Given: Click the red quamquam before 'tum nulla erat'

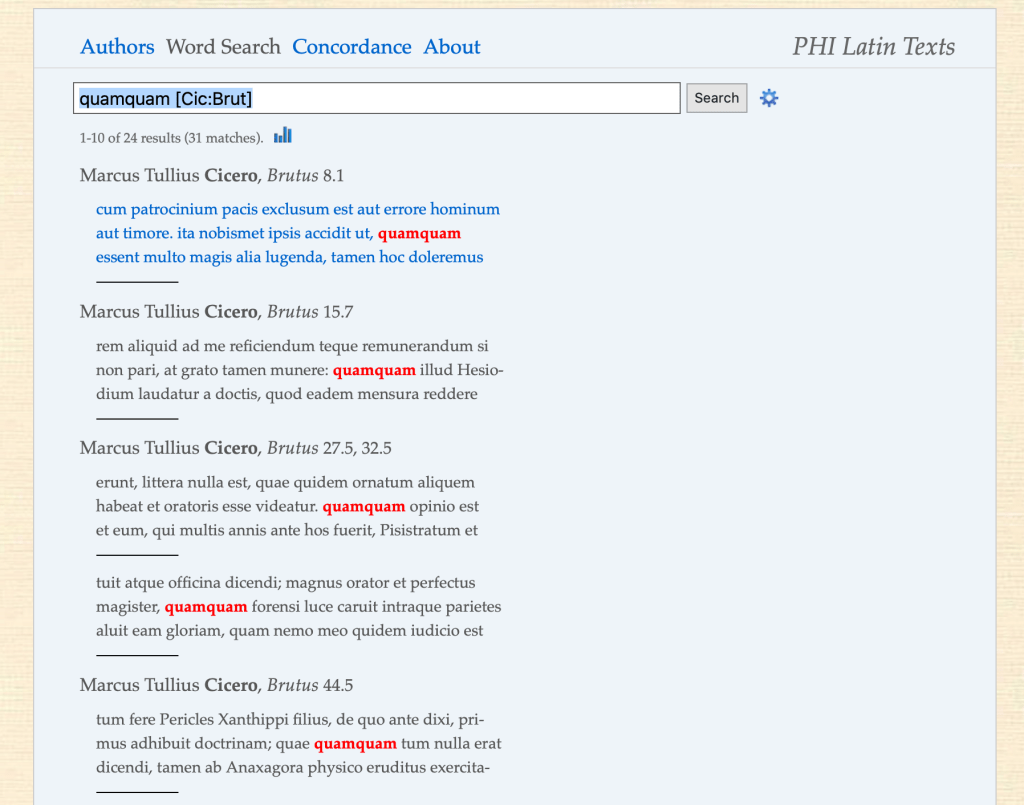Looking at the screenshot, I should point(355,743).
